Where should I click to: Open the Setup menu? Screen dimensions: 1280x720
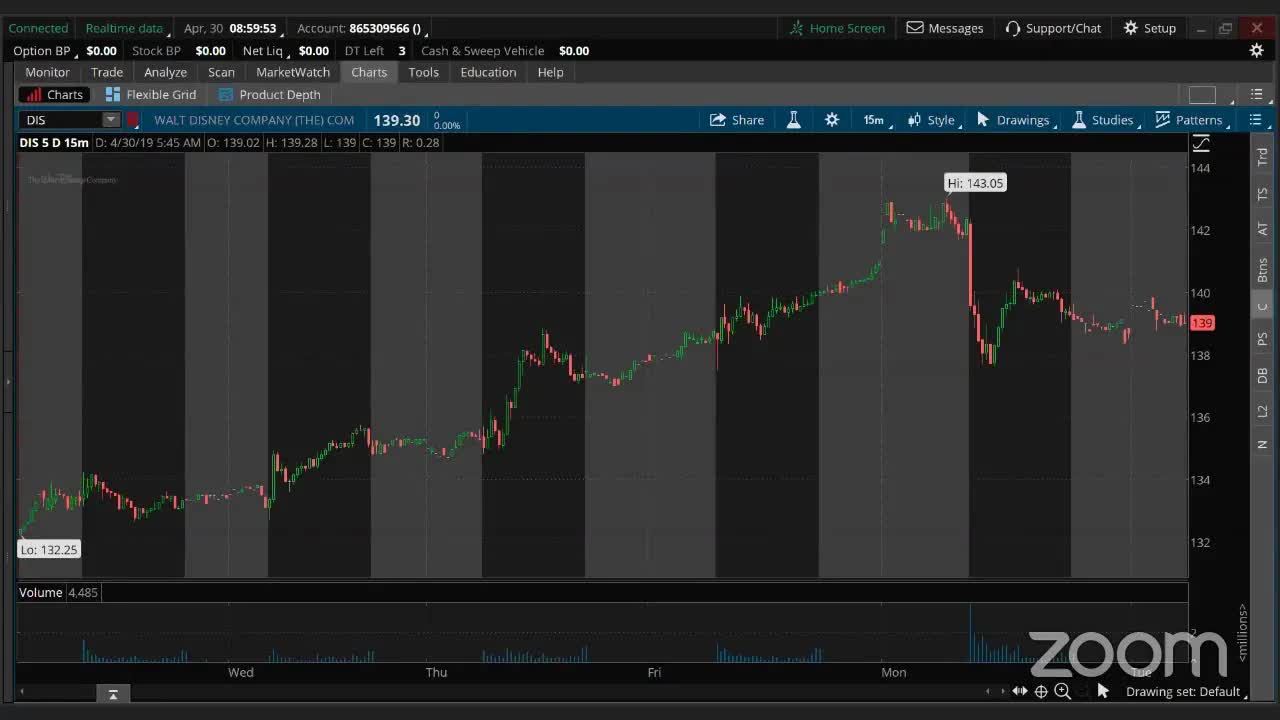click(x=1150, y=28)
